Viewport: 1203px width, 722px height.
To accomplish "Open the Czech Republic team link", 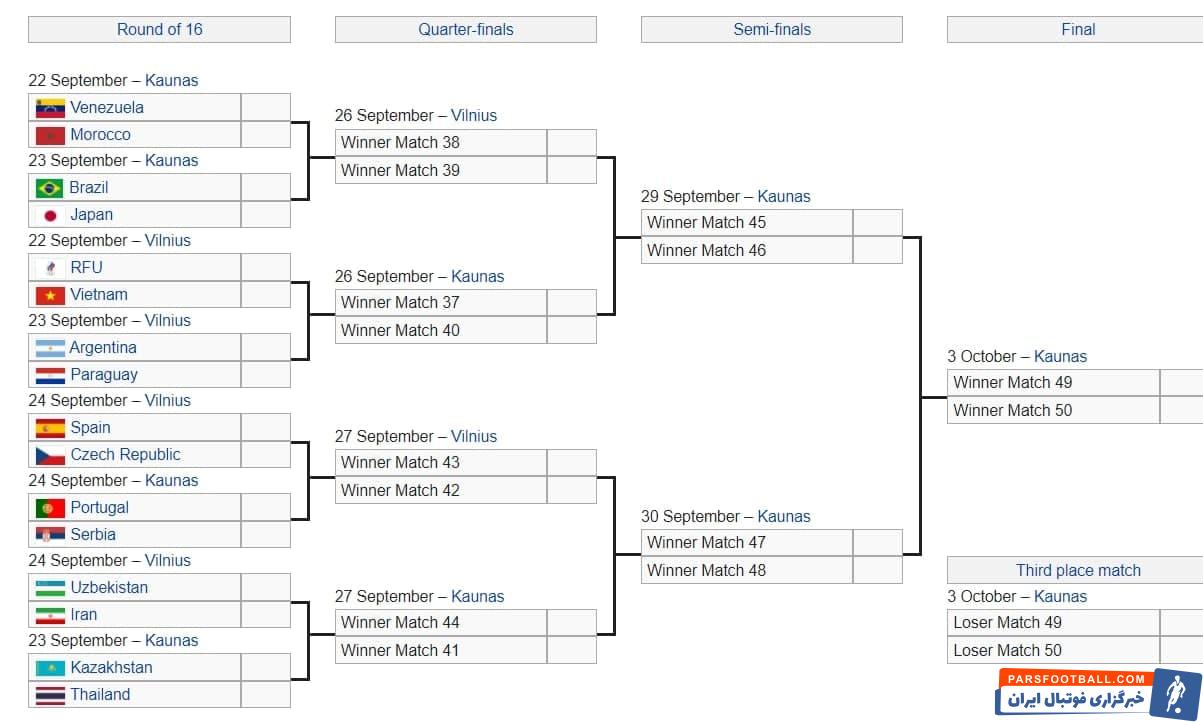I will (x=125, y=455).
